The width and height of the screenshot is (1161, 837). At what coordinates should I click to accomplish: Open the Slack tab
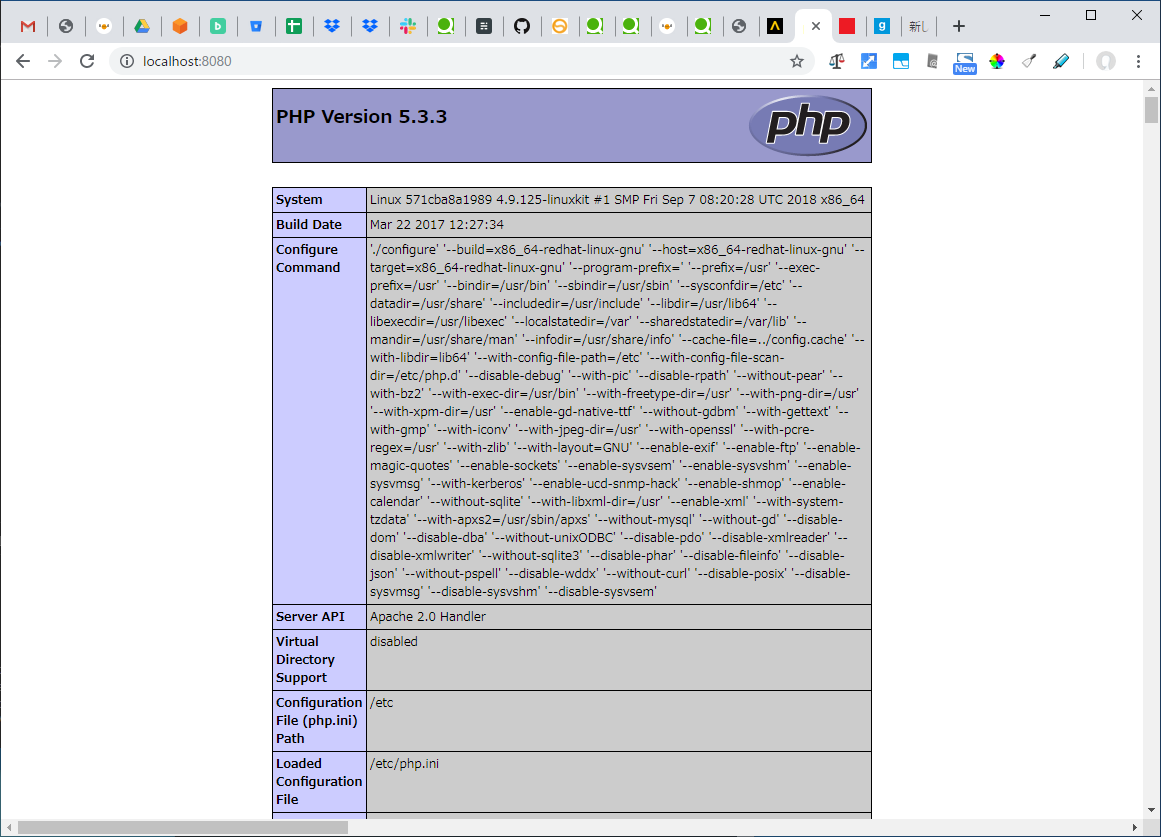coord(408,27)
